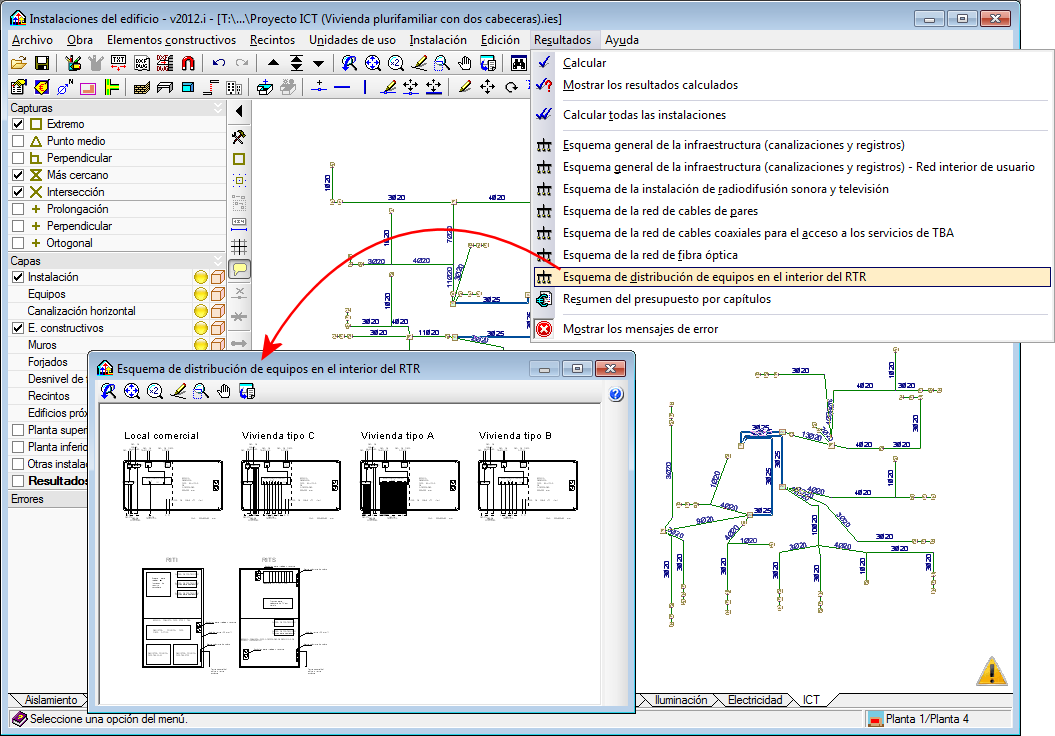Enable the Punto medio snap checkbox

(18, 141)
